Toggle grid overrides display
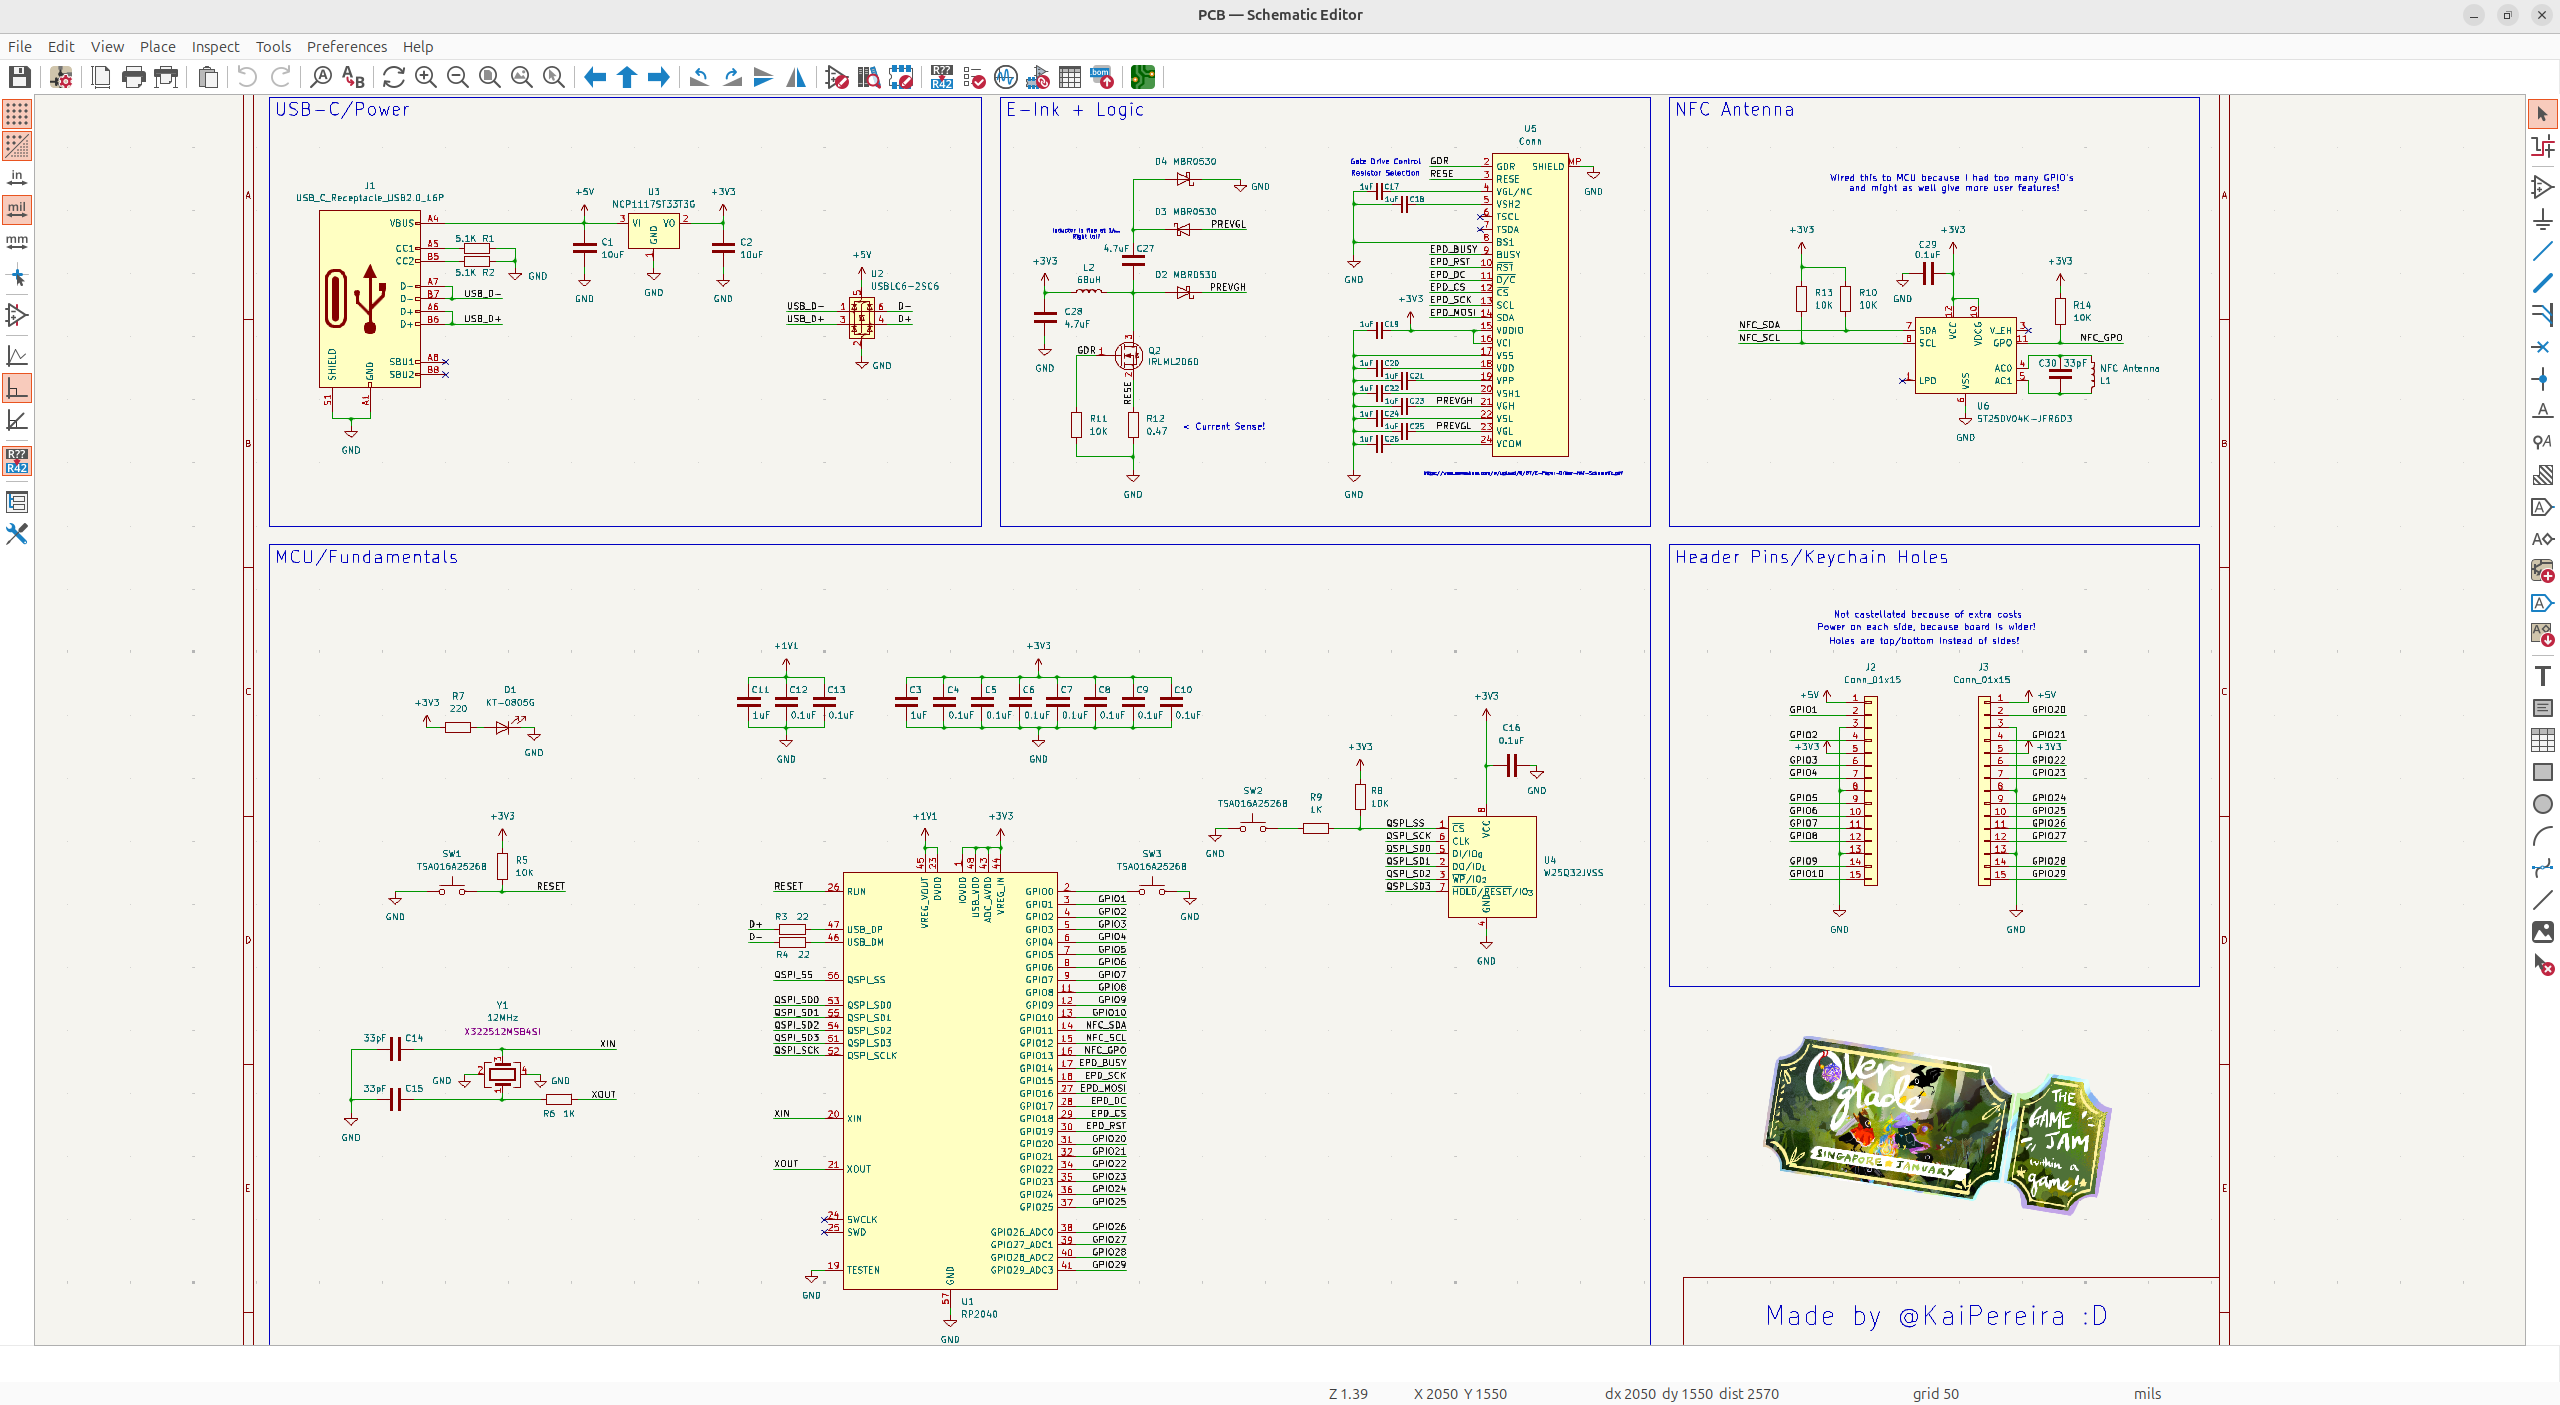This screenshot has width=2560, height=1405. pyautogui.click(x=17, y=146)
